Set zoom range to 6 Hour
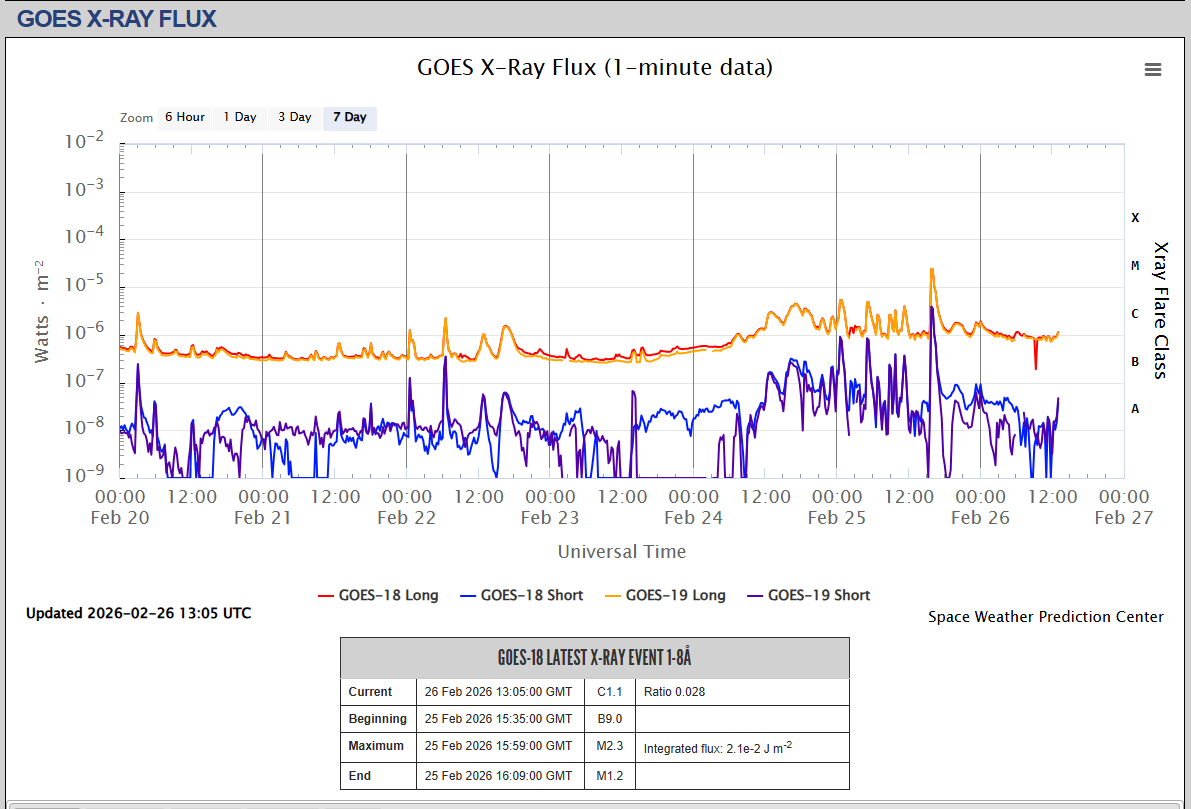 coord(185,118)
